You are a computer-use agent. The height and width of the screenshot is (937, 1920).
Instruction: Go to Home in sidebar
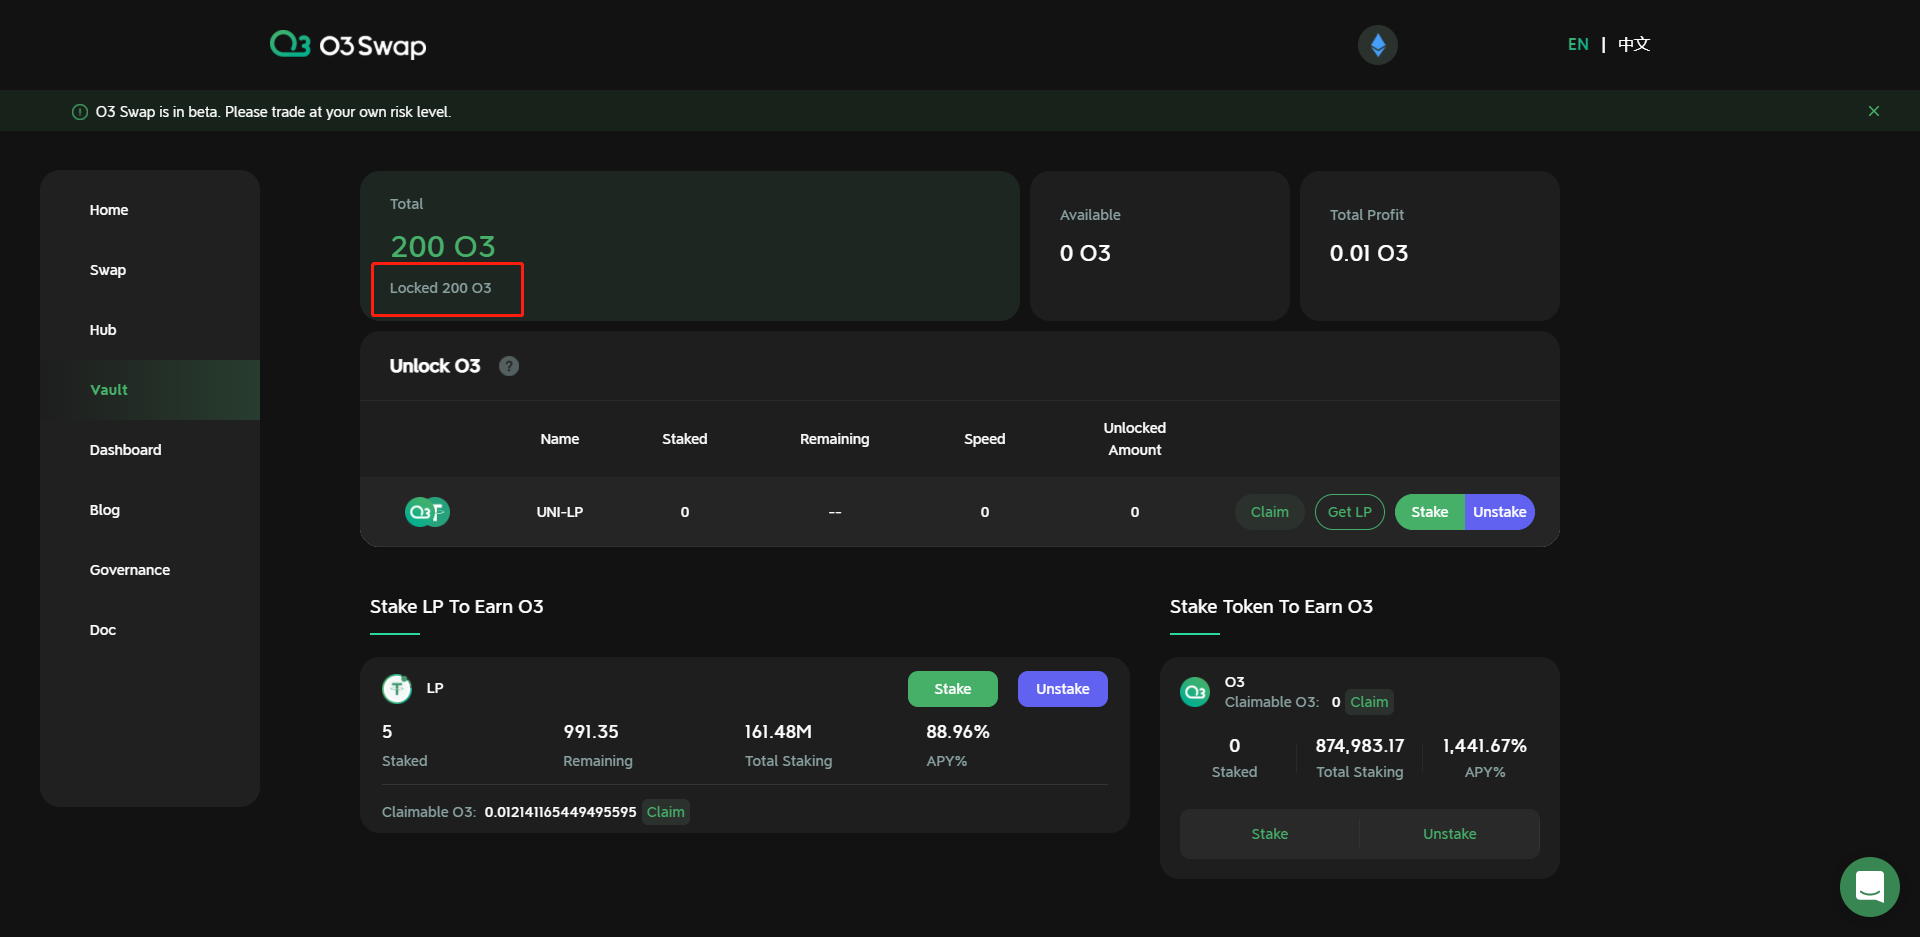(x=109, y=210)
